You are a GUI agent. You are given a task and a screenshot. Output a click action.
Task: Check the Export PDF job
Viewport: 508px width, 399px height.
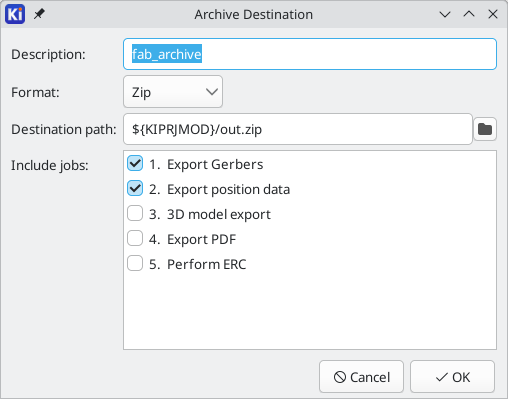coord(135,238)
